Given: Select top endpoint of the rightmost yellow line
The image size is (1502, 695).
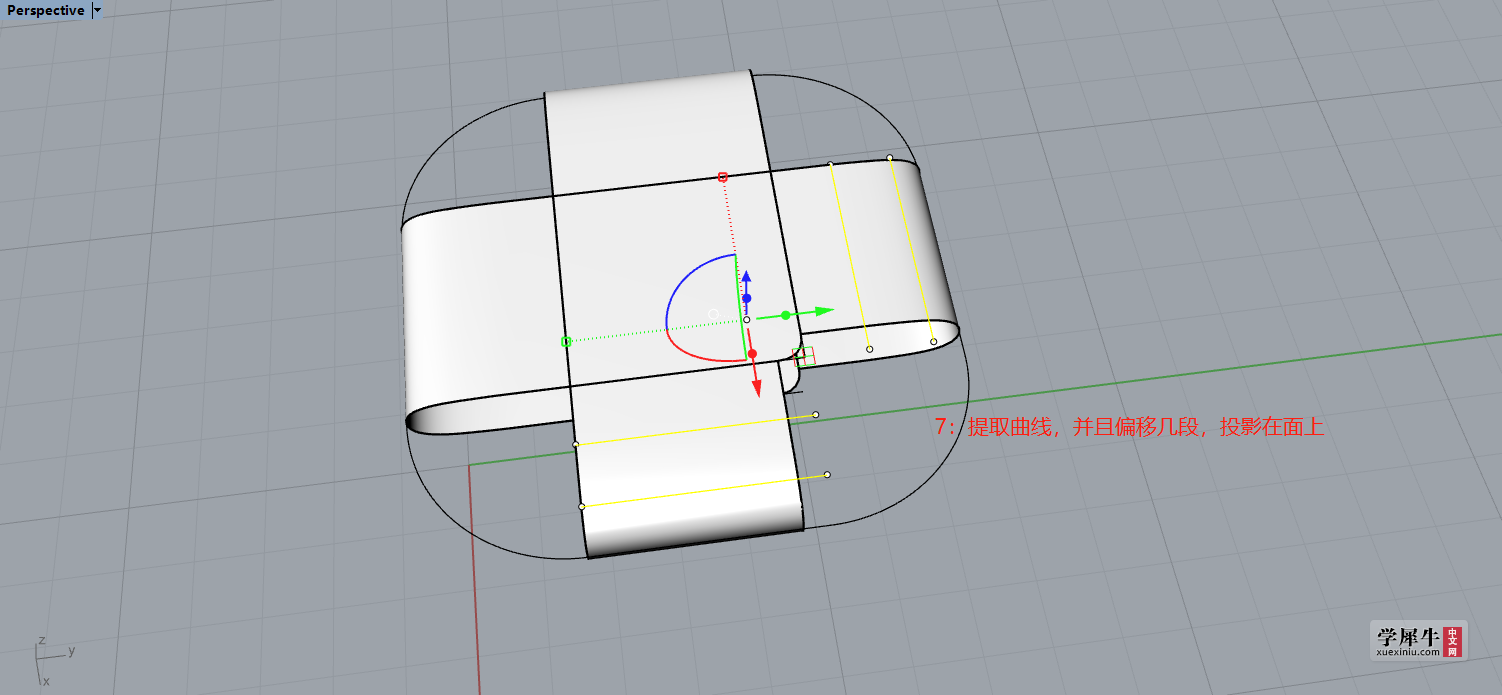Looking at the screenshot, I should coord(890,158).
